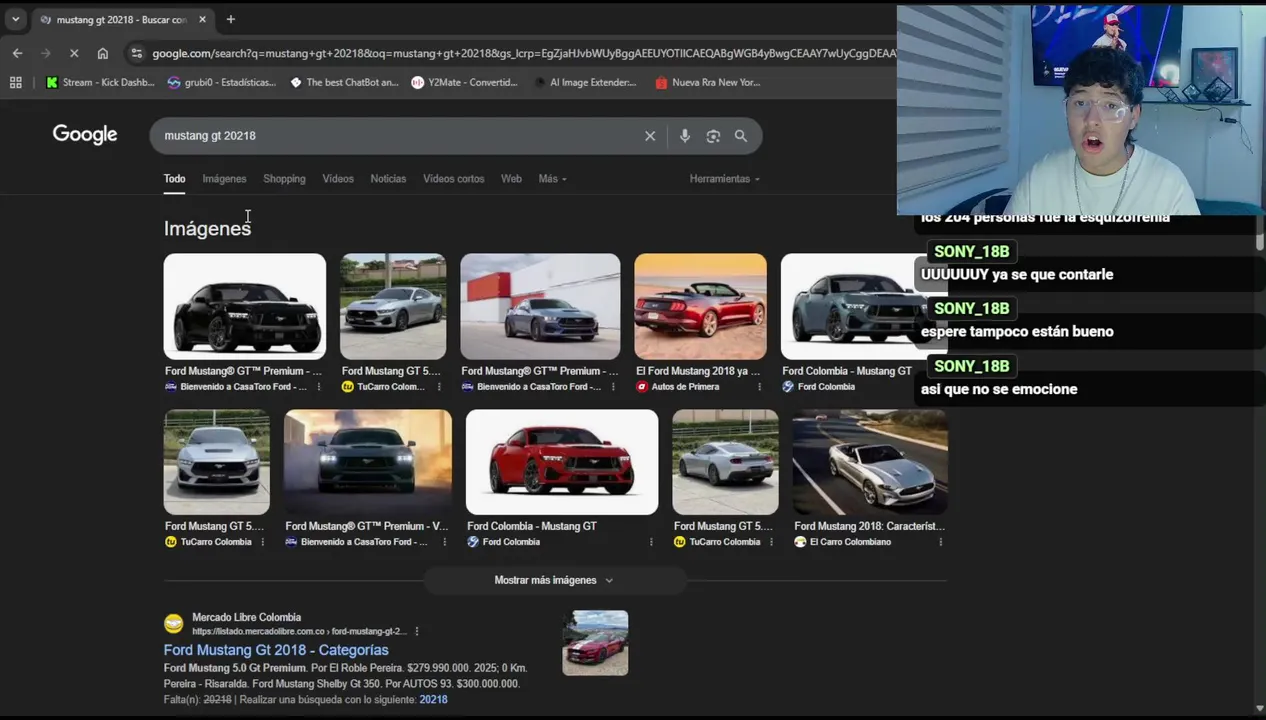Screen dimensions: 1266x720
Task: Open the black Mustang GT Premium thumbnail
Action: coord(245,306)
